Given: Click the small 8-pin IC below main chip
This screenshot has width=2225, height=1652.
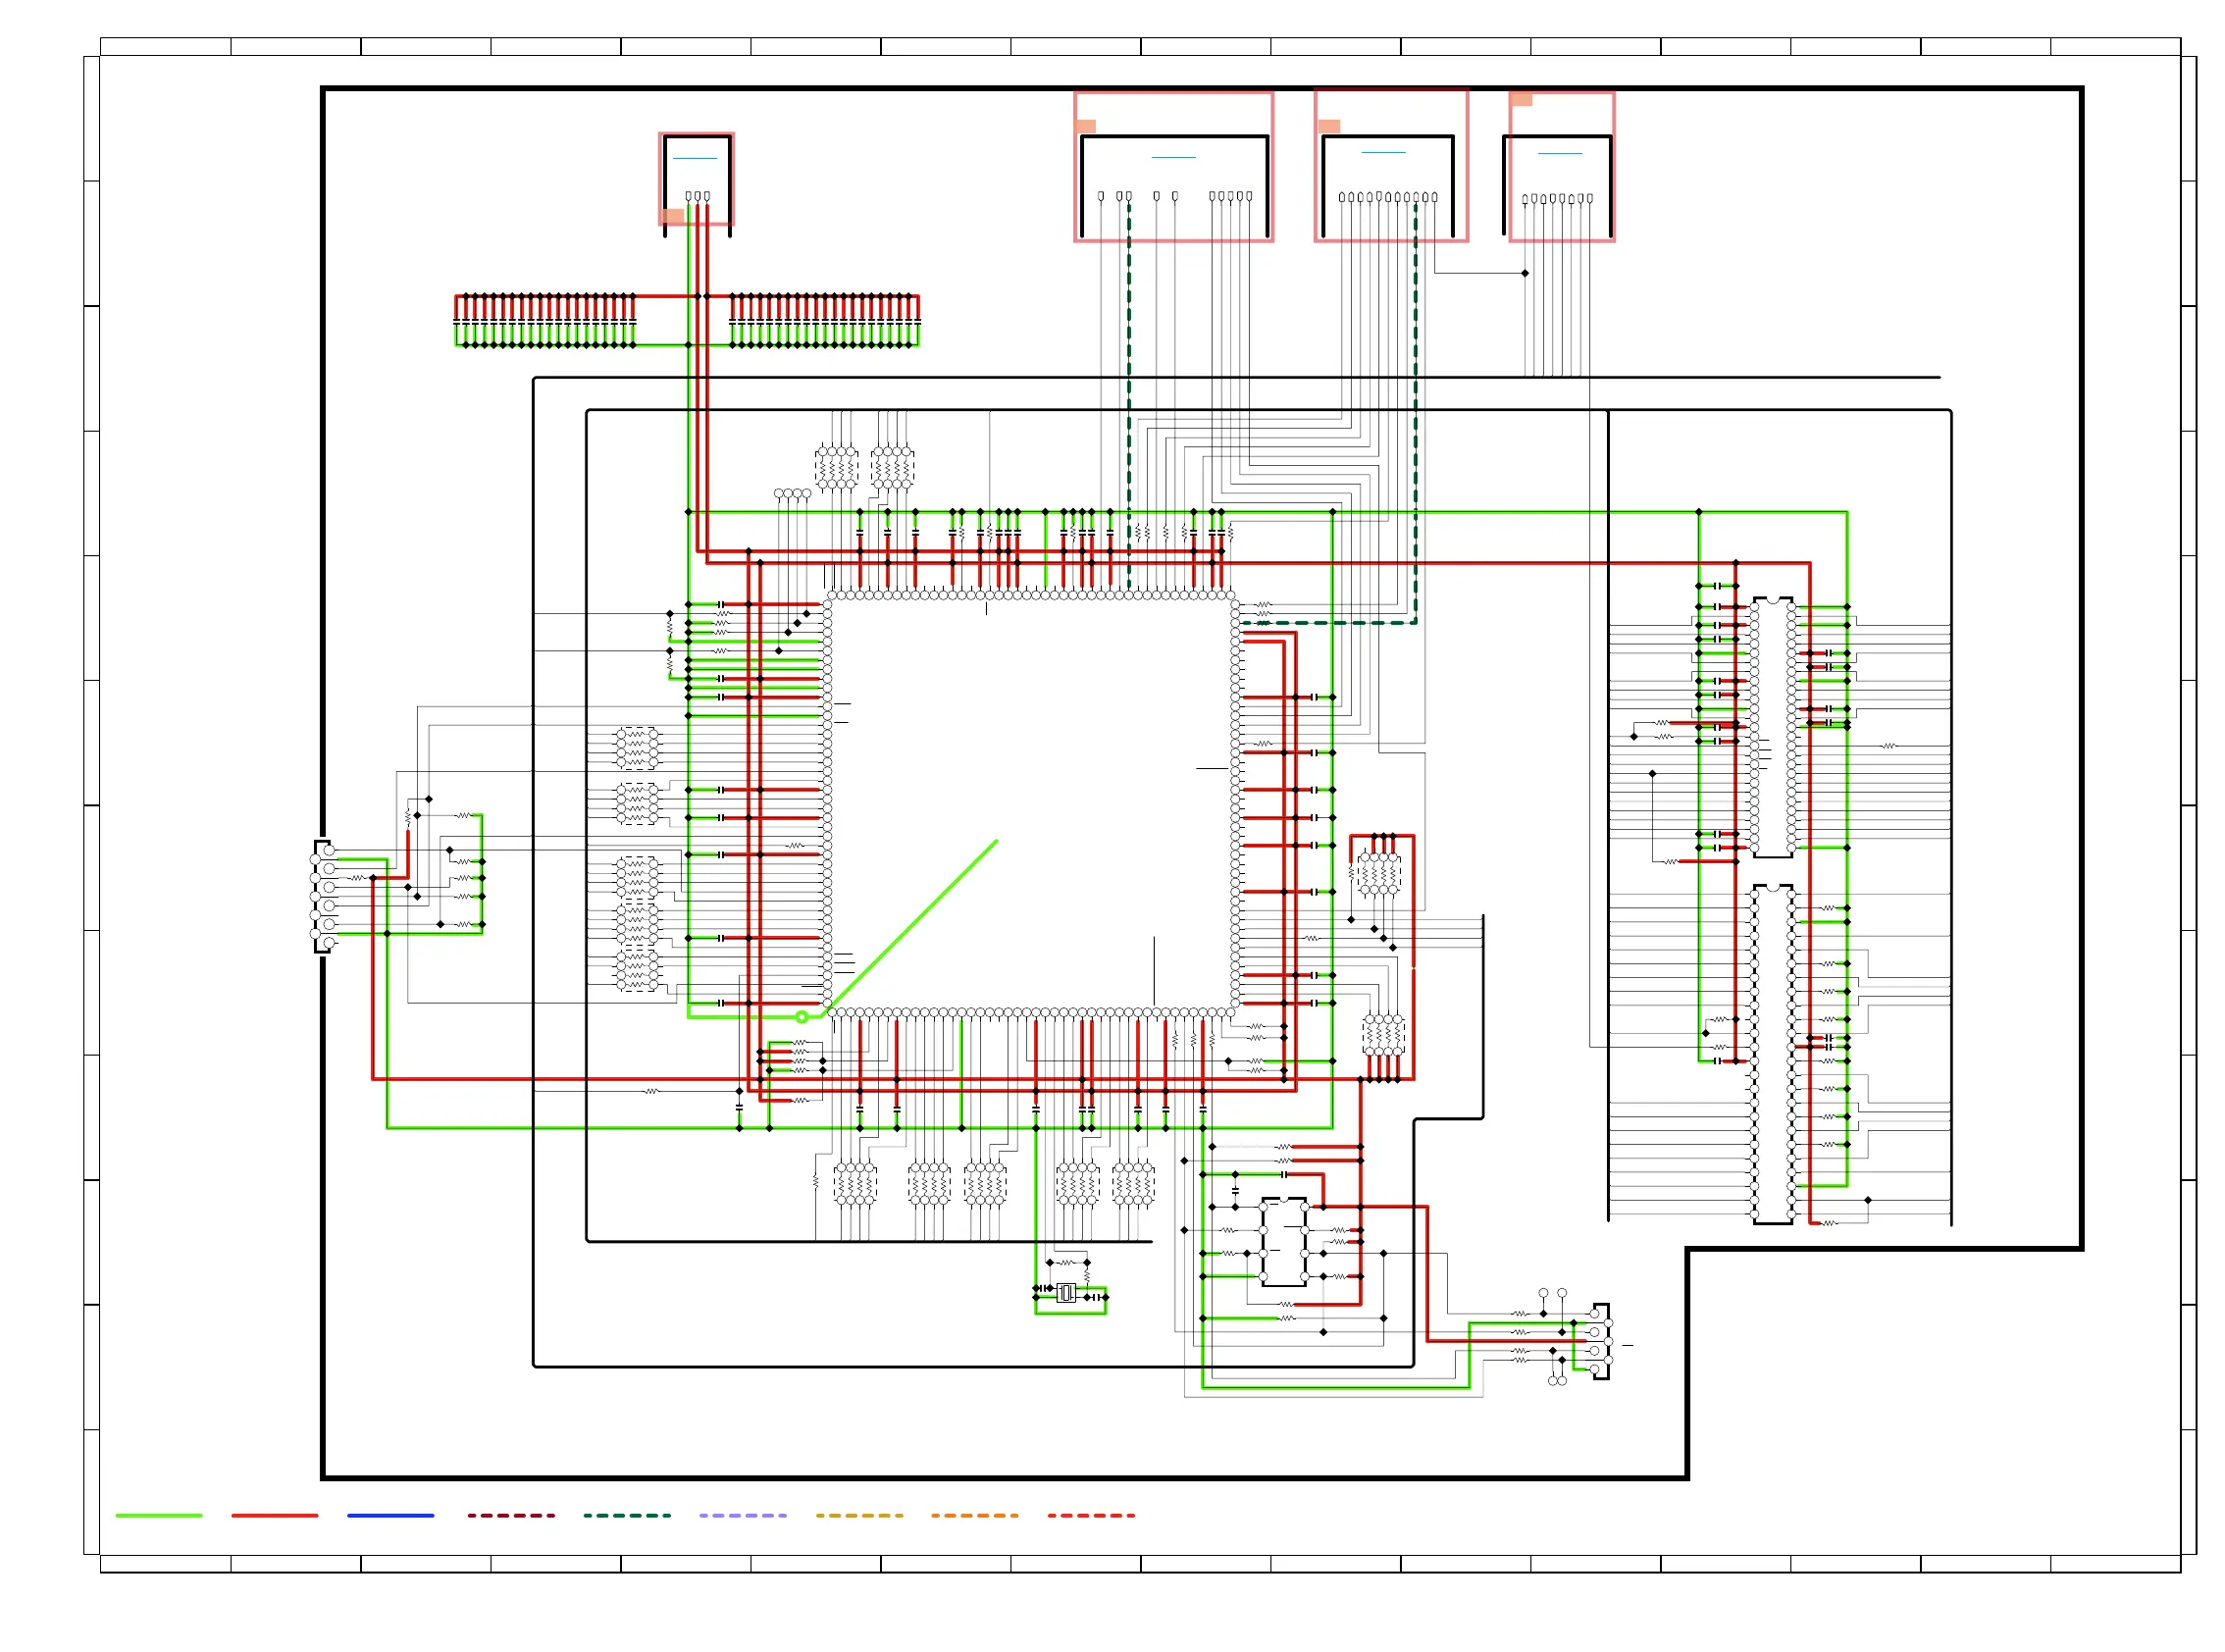Looking at the screenshot, I should [x=1283, y=1241].
